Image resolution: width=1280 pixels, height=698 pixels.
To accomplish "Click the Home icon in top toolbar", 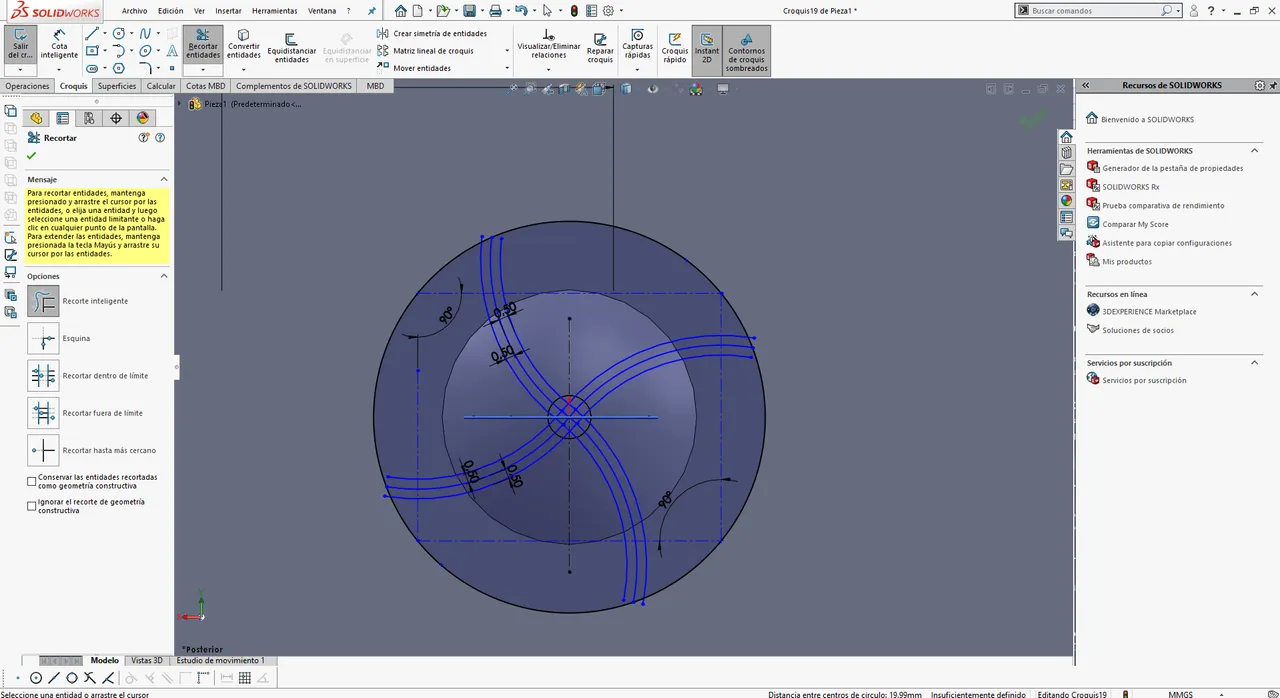I will pyautogui.click(x=401, y=11).
